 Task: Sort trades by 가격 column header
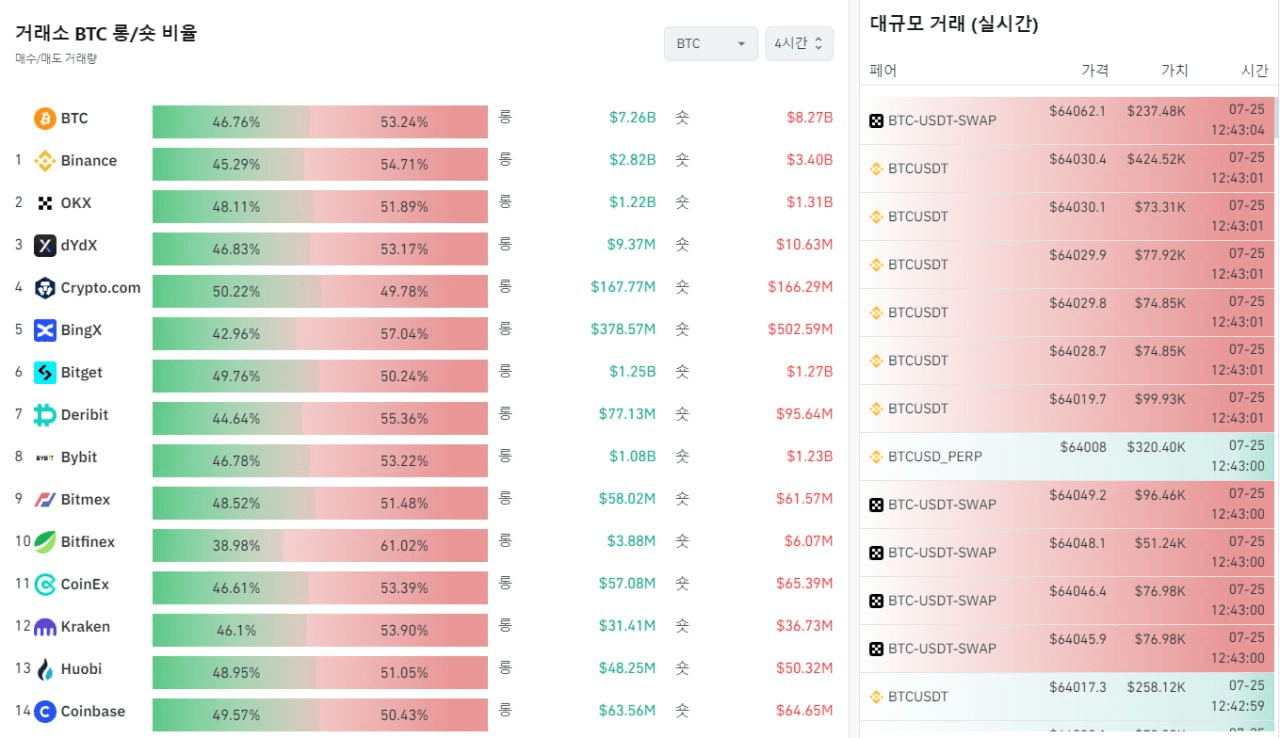(x=1094, y=71)
